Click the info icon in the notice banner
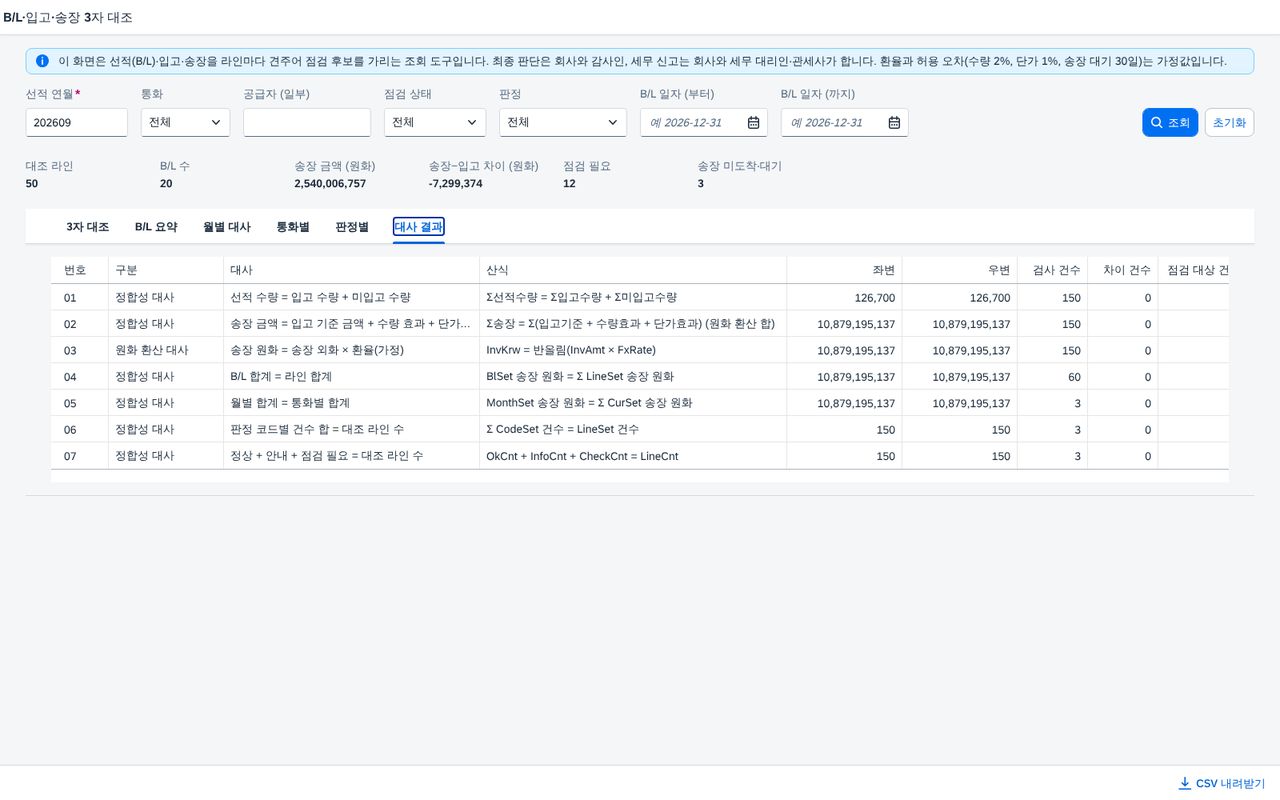 pyautogui.click(x=42, y=61)
